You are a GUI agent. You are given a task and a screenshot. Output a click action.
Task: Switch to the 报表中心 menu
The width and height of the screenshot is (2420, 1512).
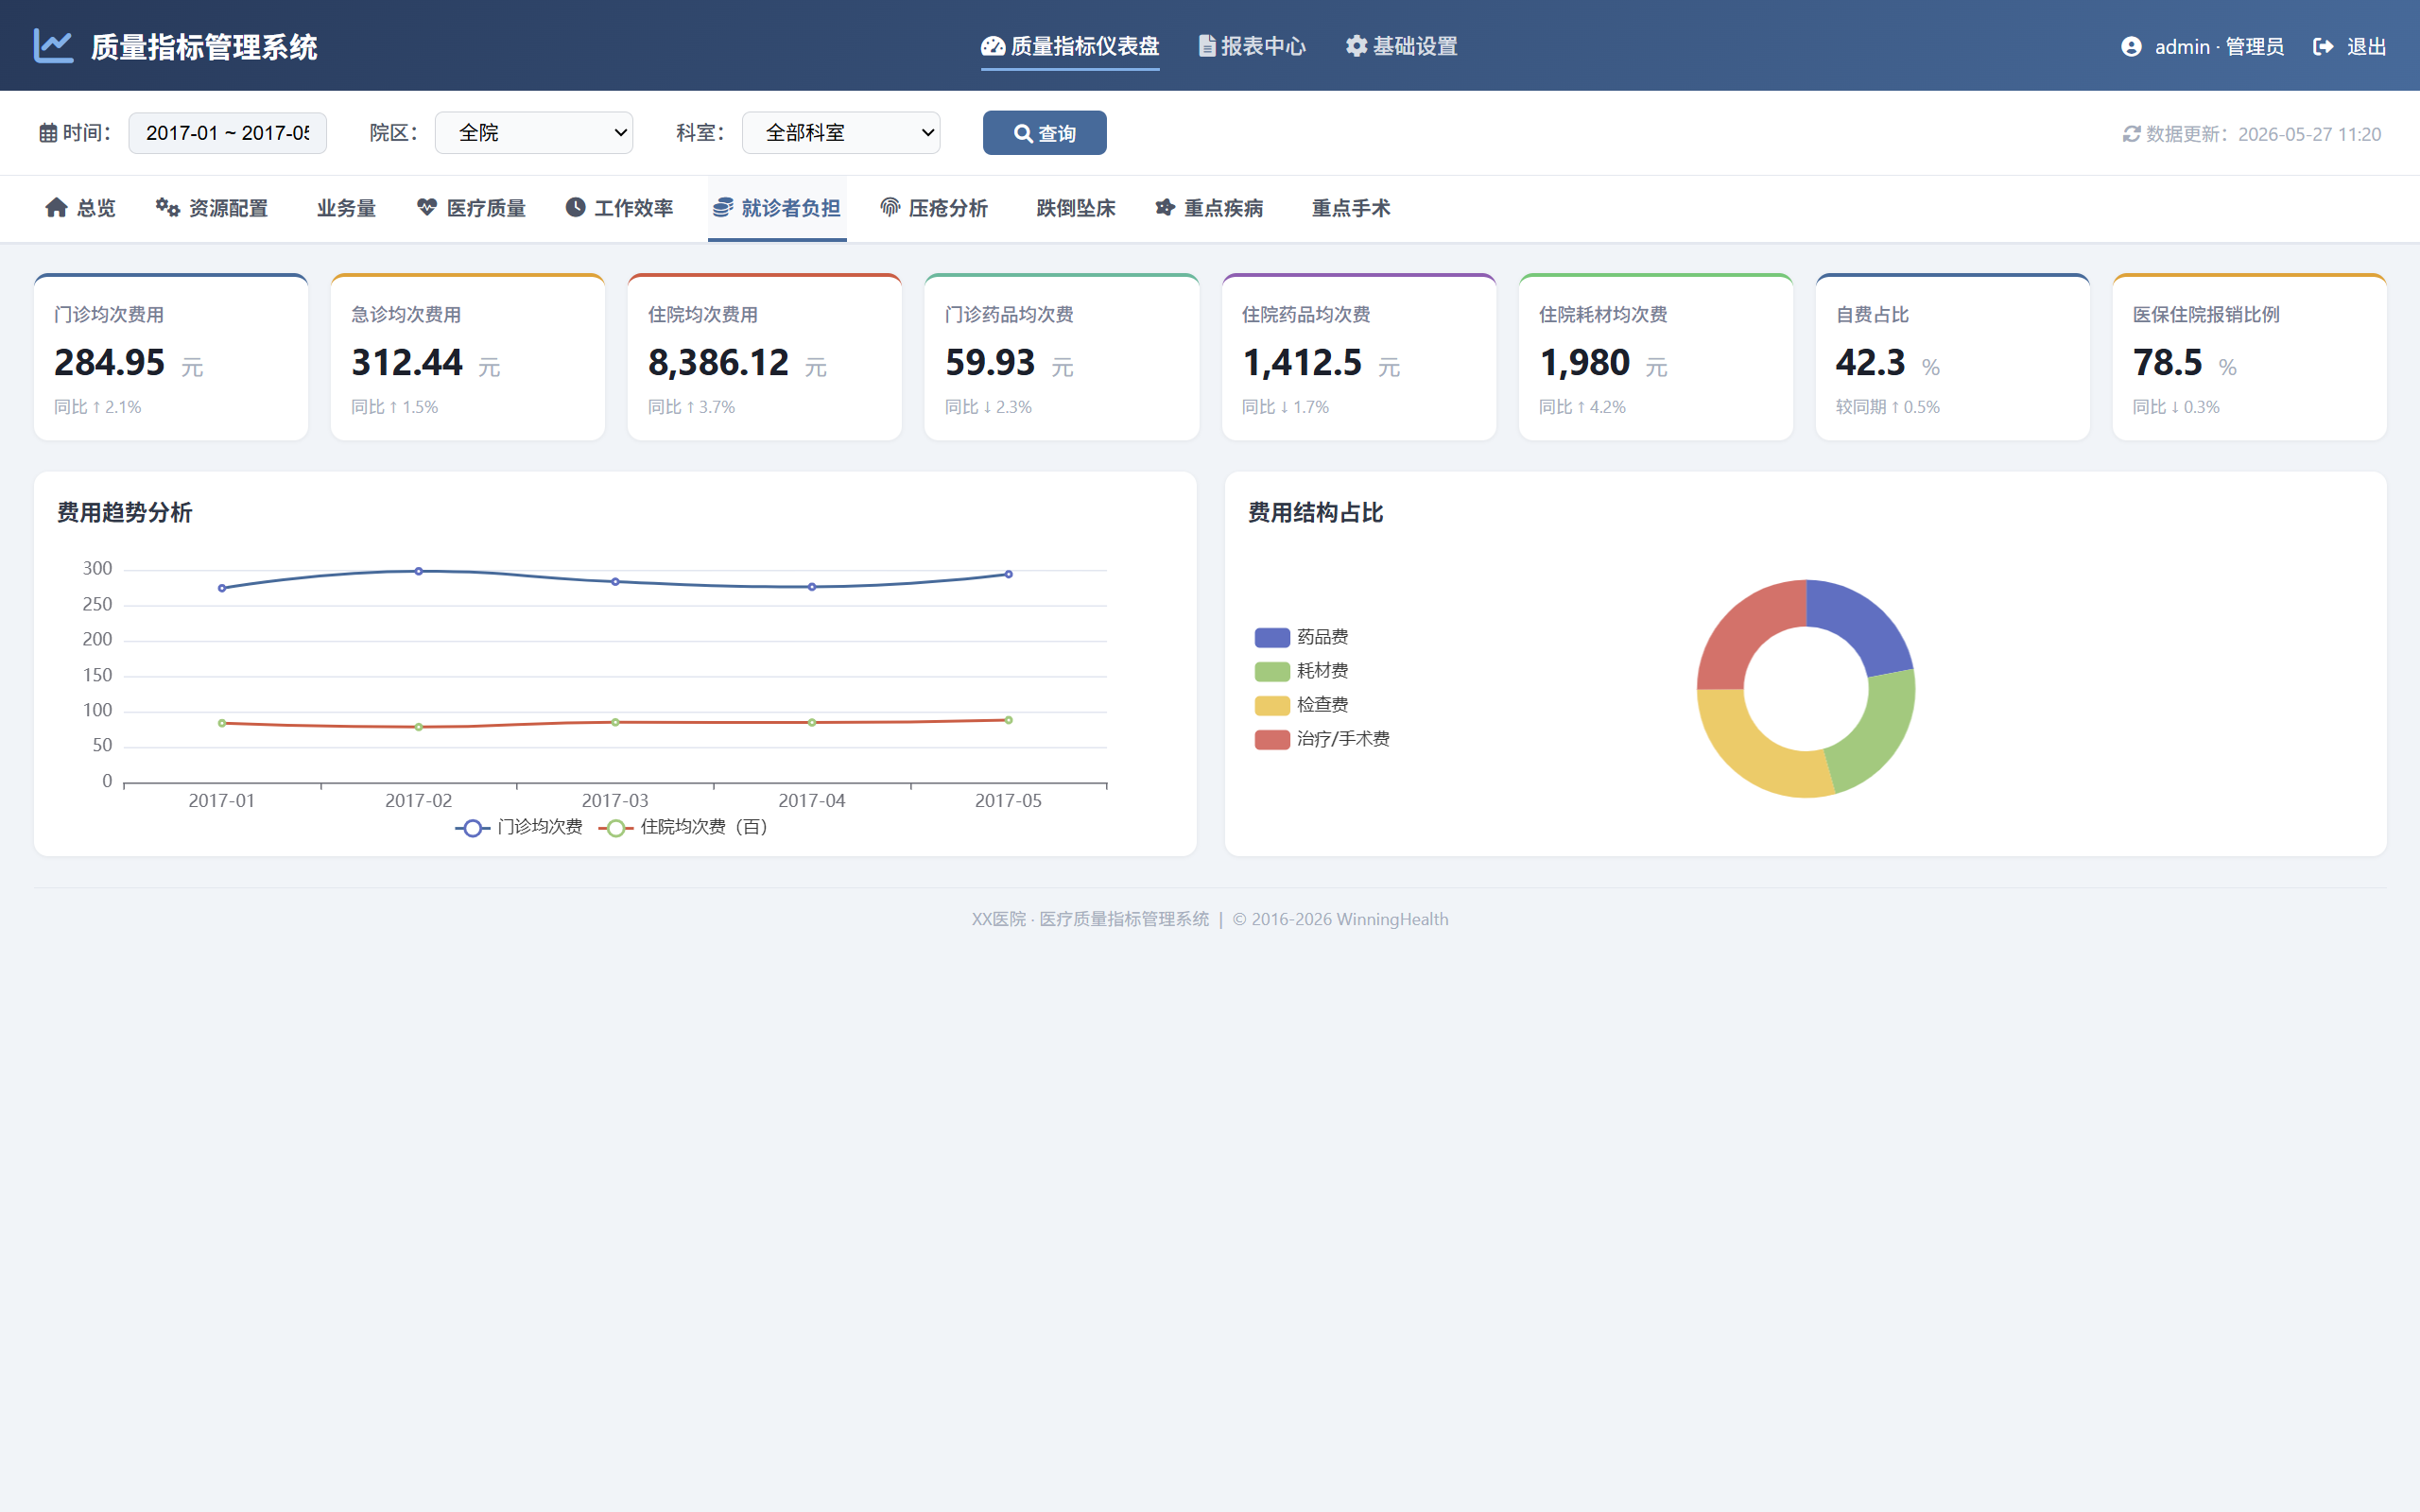pos(1252,47)
